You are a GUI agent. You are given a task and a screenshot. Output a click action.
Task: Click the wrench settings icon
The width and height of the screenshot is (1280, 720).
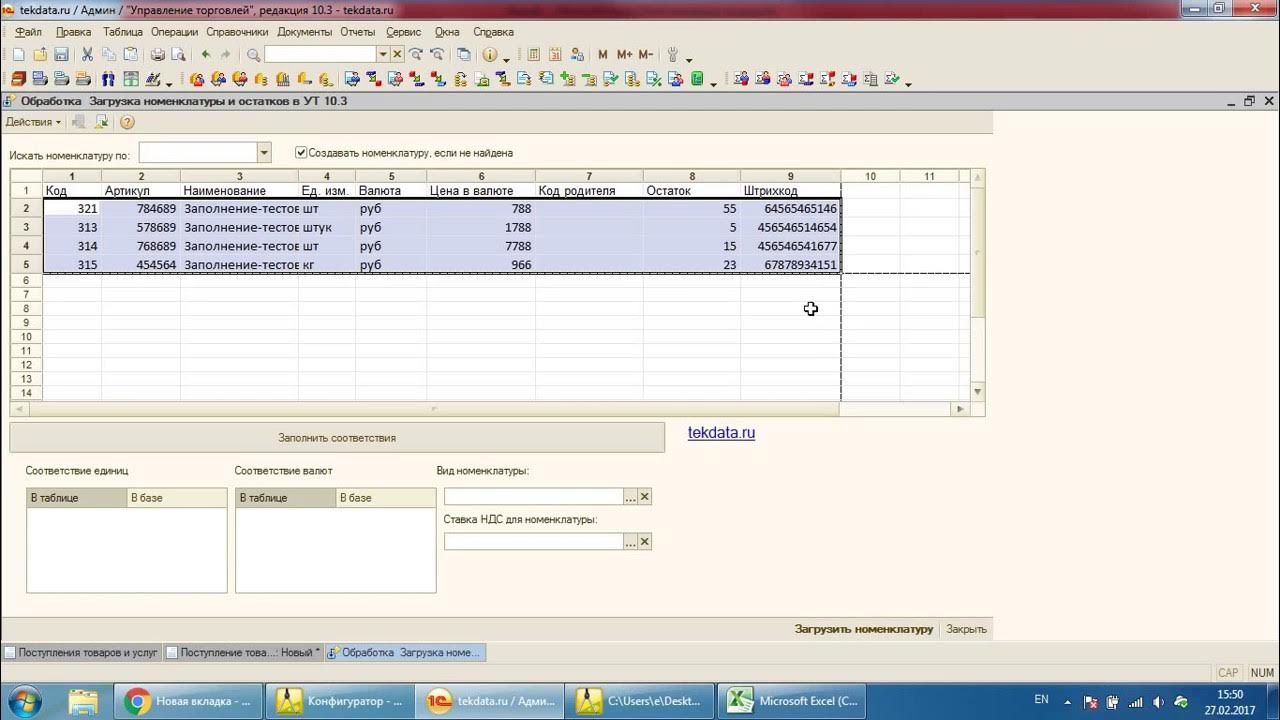(x=673, y=55)
